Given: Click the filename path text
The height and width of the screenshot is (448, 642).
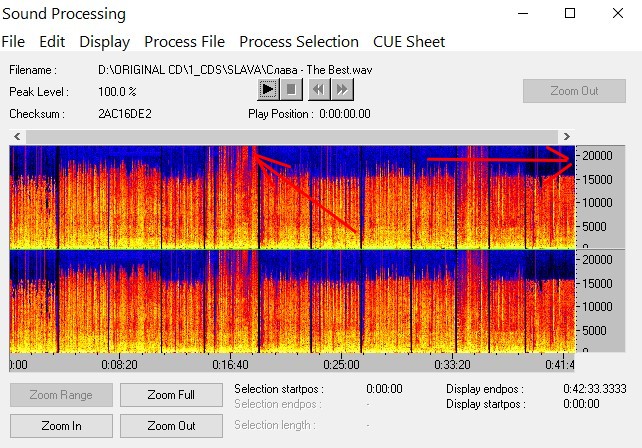Looking at the screenshot, I should click(235, 70).
